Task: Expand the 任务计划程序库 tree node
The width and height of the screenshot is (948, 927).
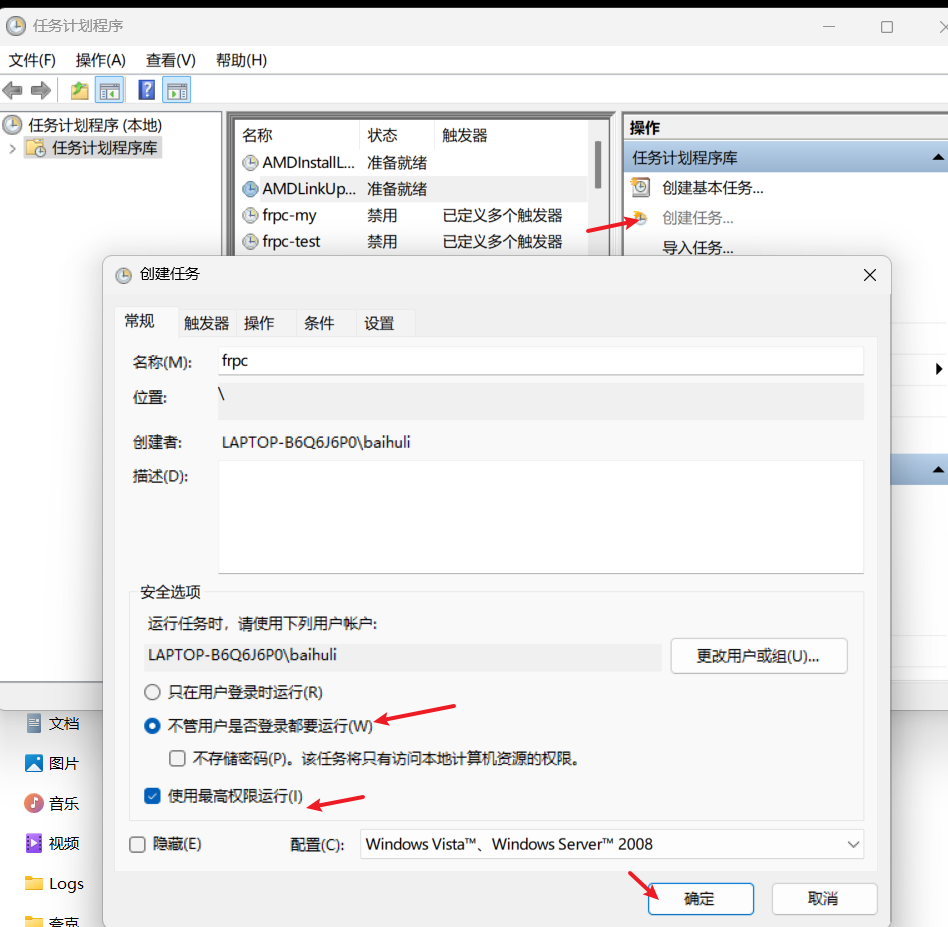Action: (12, 149)
